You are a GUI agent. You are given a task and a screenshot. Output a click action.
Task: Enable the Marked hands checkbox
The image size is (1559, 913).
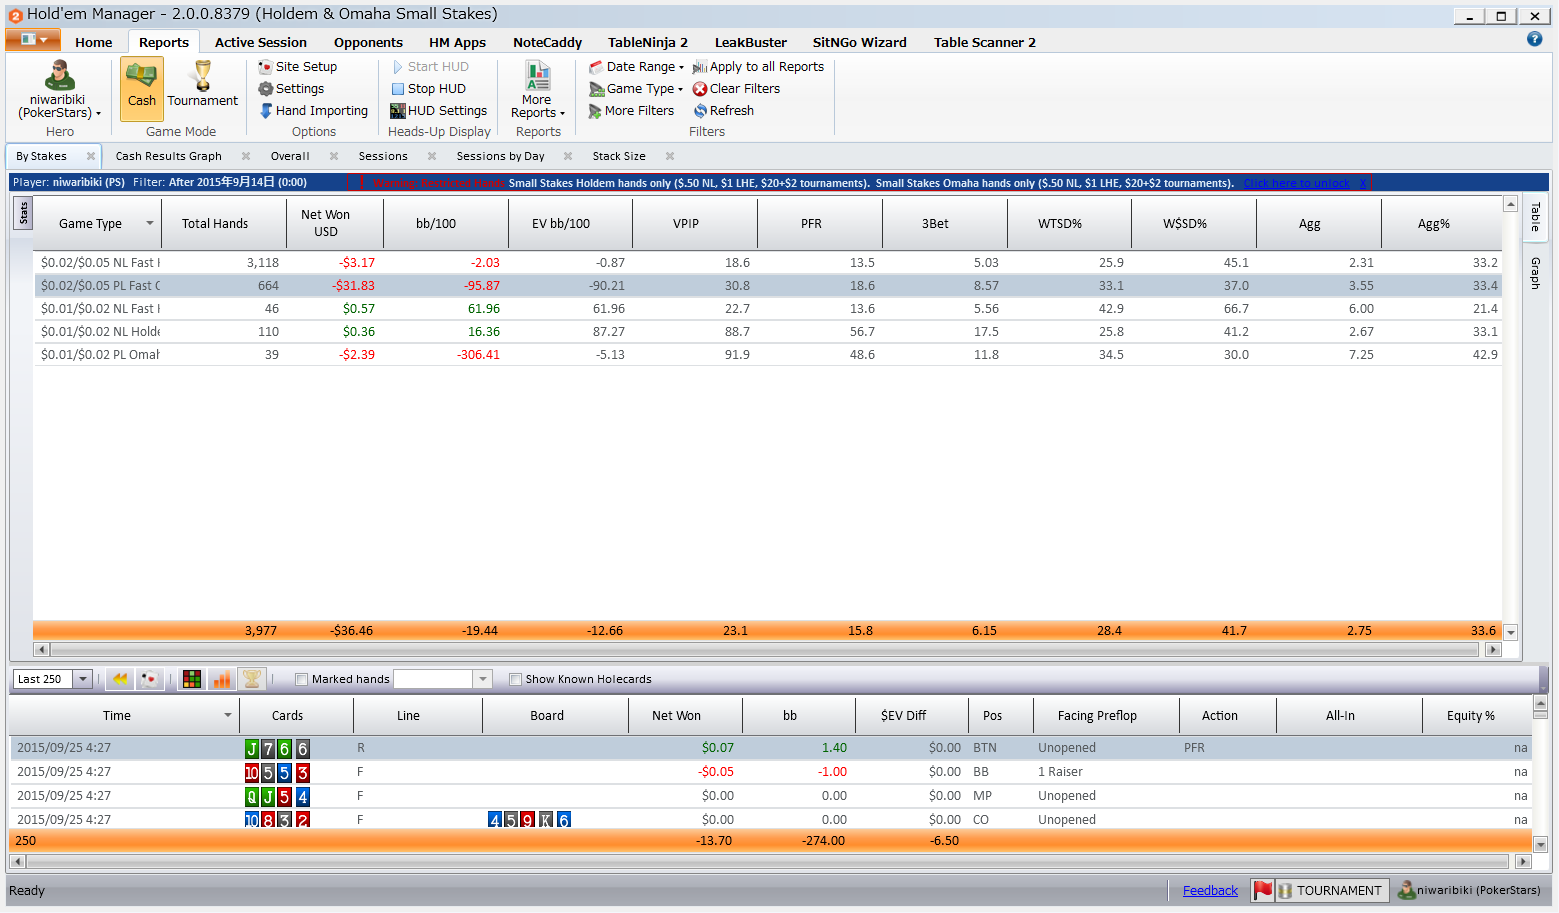click(301, 680)
